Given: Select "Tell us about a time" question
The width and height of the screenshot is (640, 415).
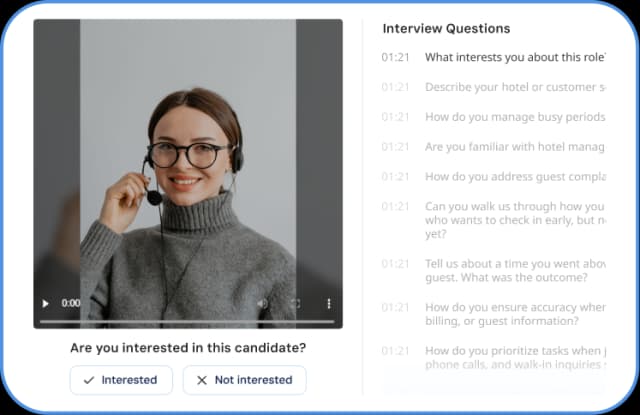Looking at the screenshot, I should point(493,271).
